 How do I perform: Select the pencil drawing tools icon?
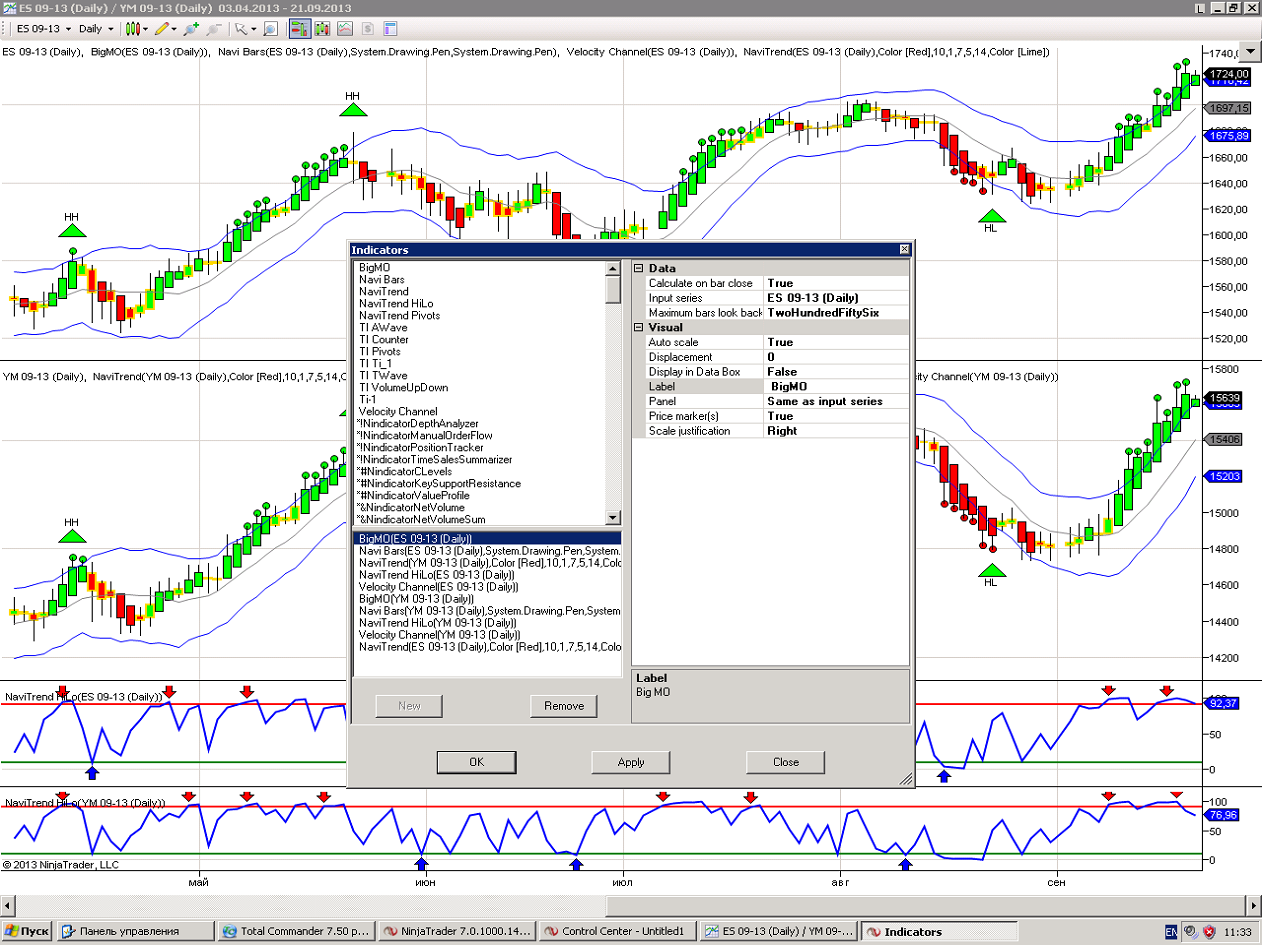160,29
